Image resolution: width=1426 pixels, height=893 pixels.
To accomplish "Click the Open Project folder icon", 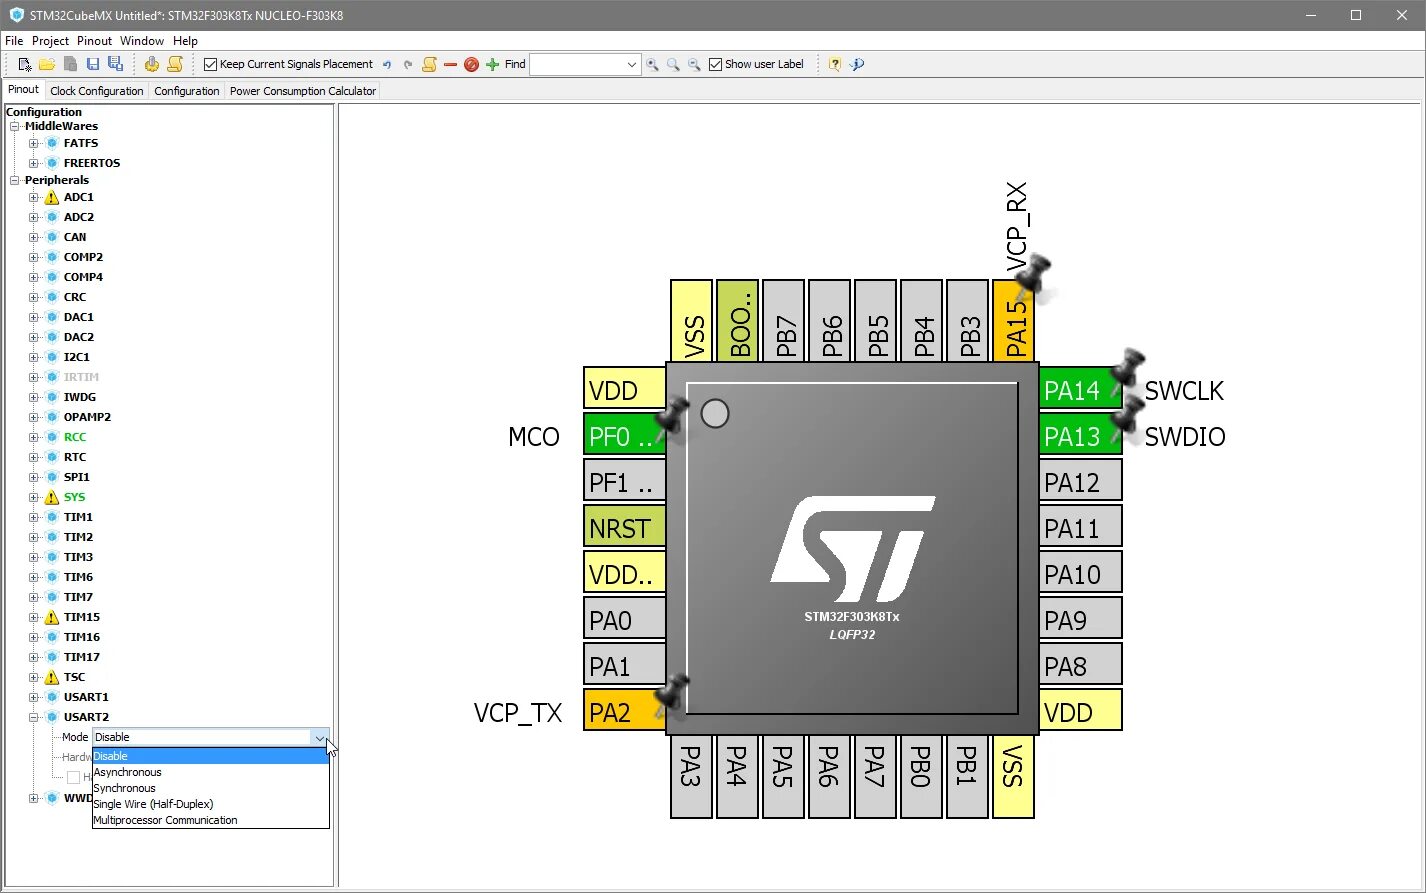I will [x=47, y=64].
